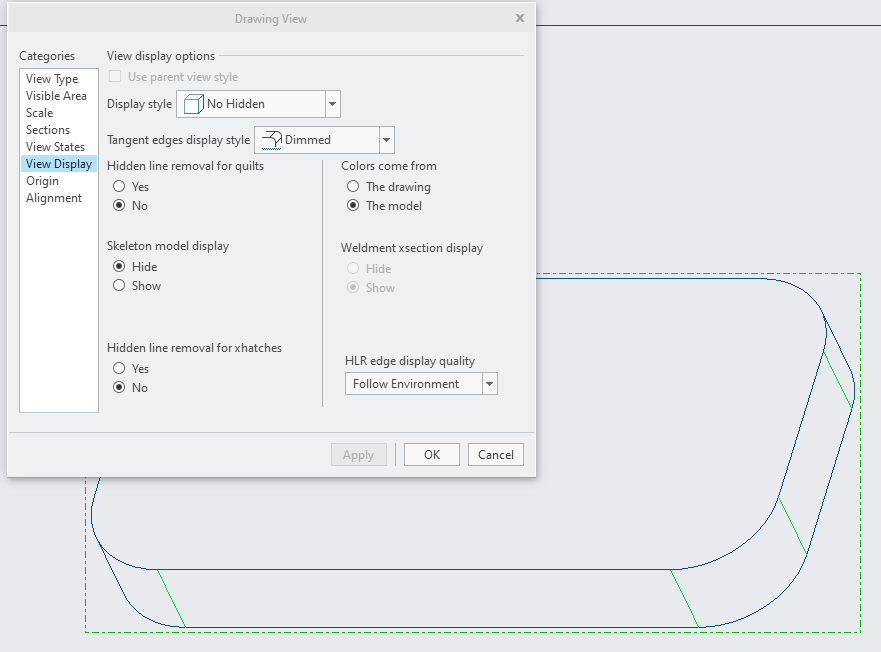881x652 pixels.
Task: Open the View States category
Action: pyautogui.click(x=55, y=147)
